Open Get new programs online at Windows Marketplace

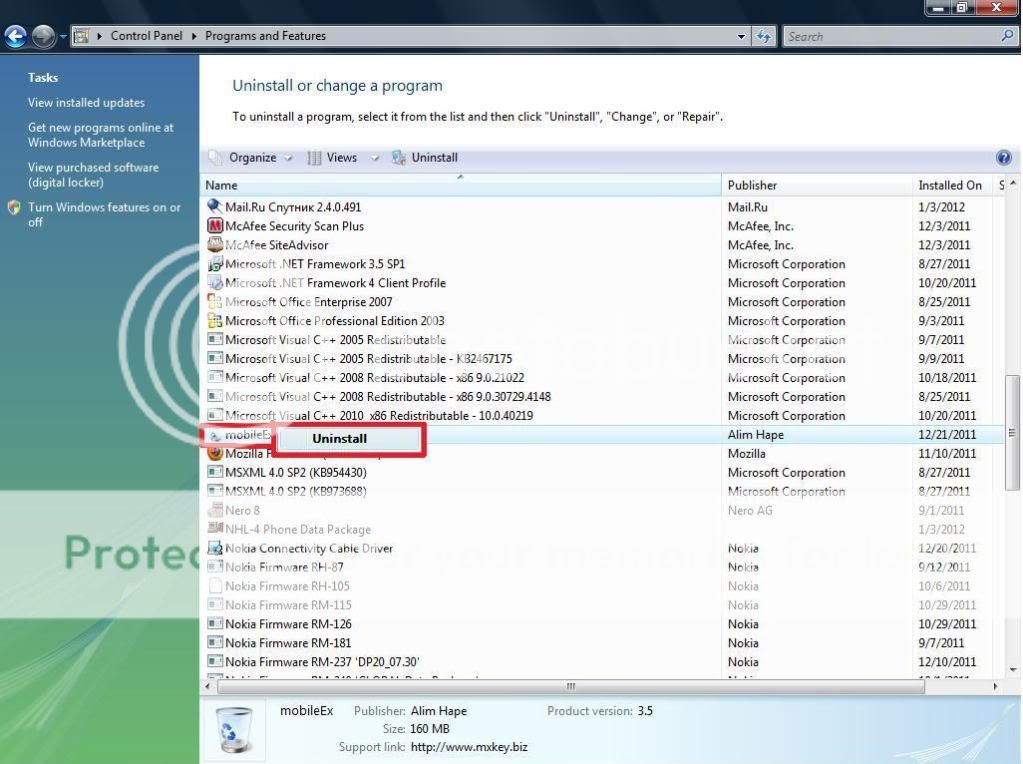[x=100, y=135]
